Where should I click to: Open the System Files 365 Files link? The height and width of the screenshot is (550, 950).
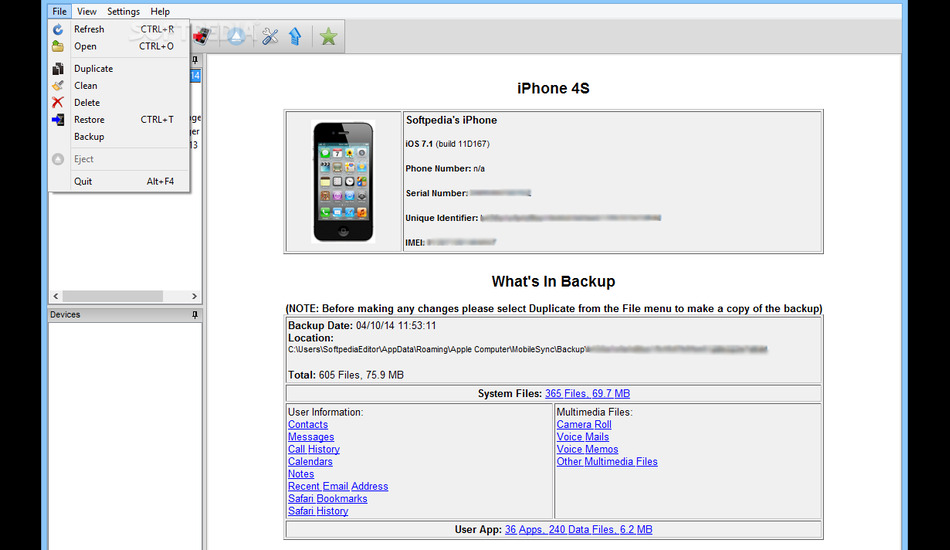(587, 394)
